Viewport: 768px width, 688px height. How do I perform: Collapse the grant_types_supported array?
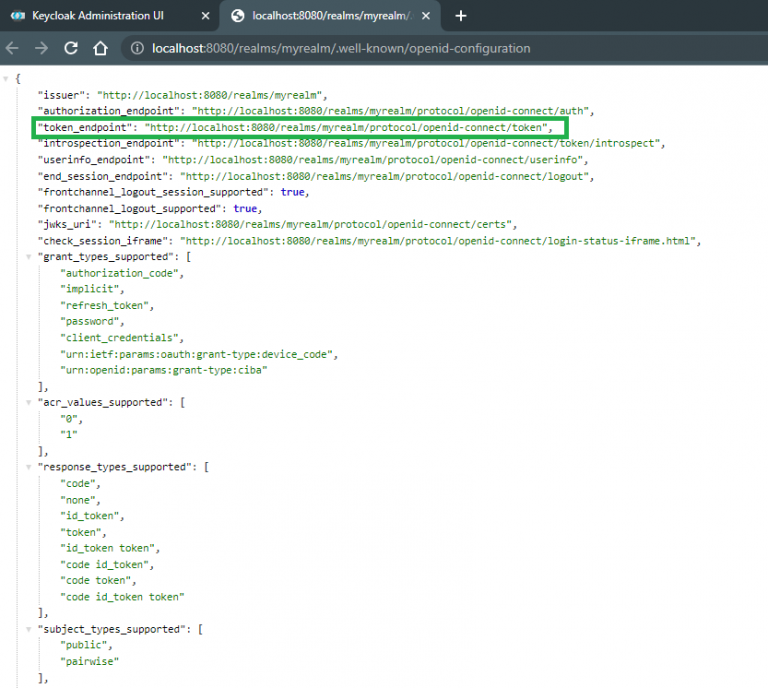[x=28, y=257]
